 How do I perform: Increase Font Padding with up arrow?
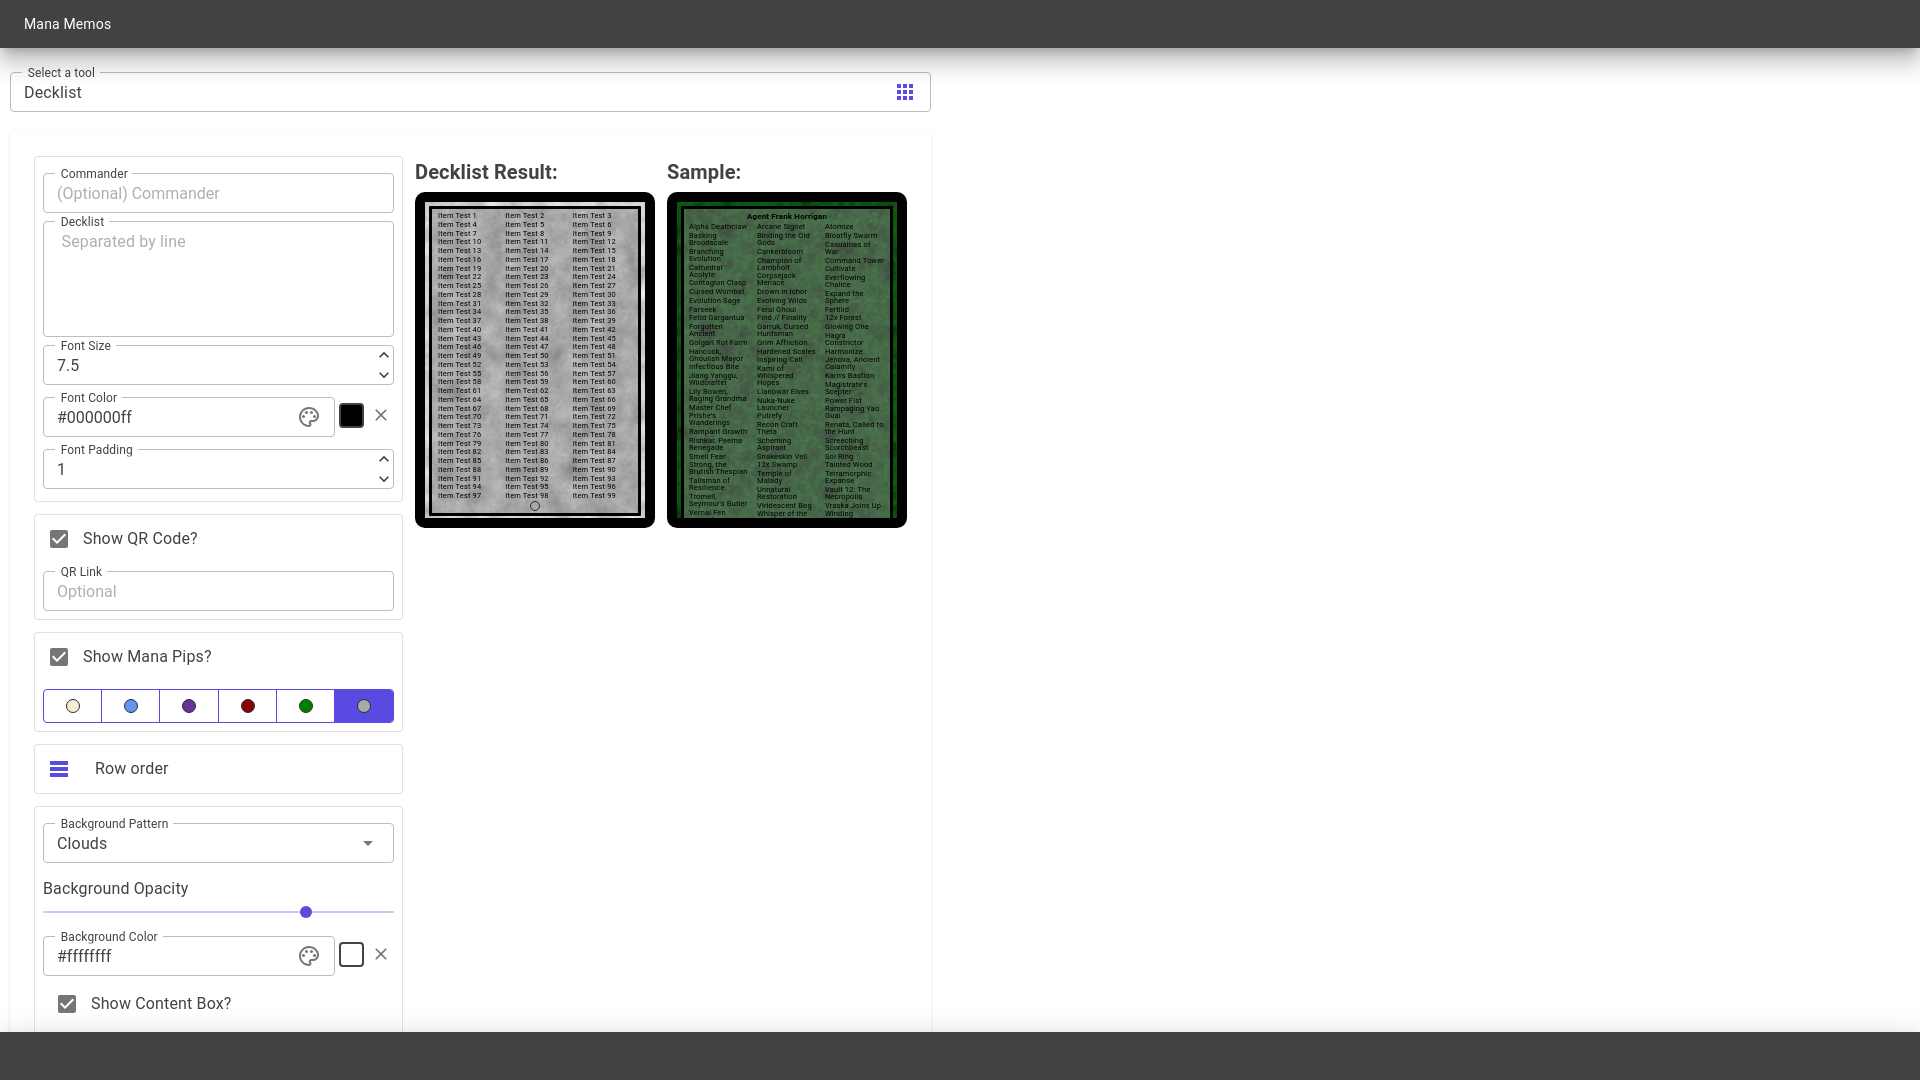click(x=384, y=459)
